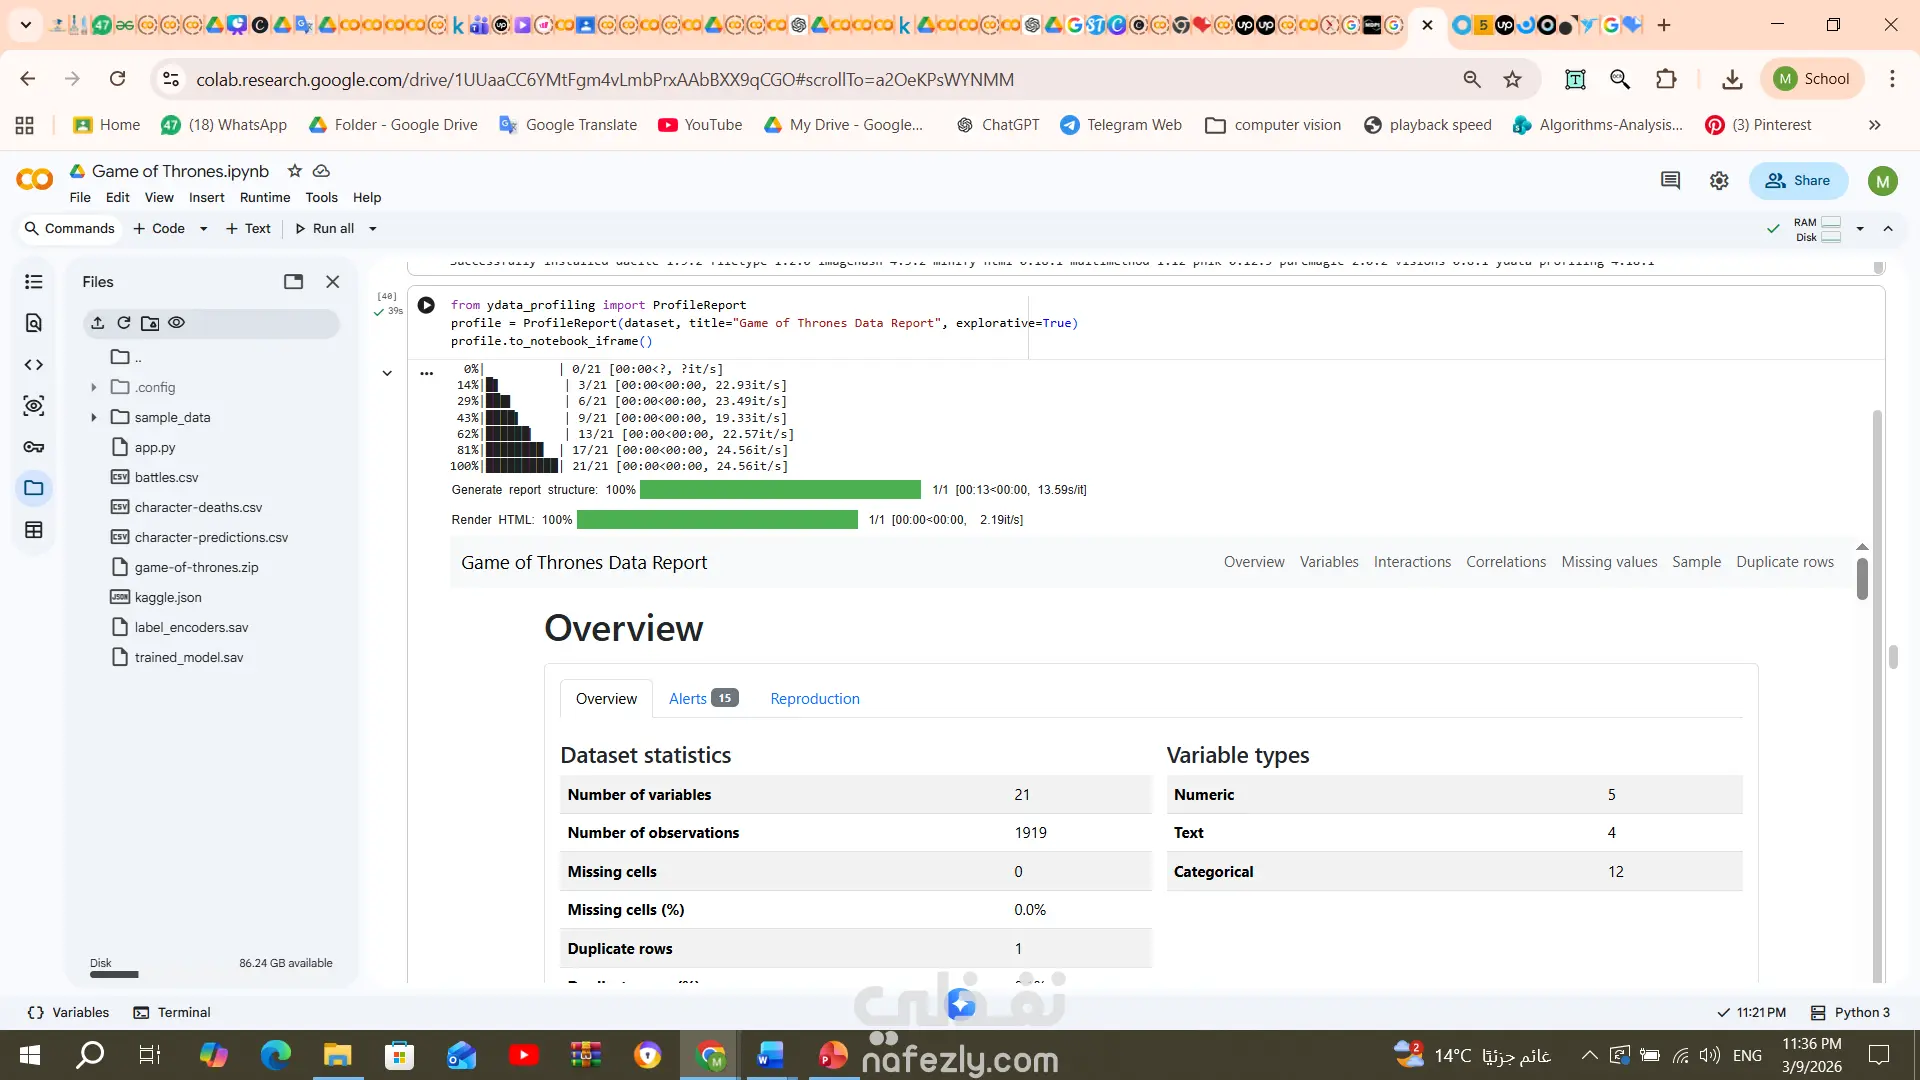Toggle show hidden files eye icon
1920x1080 pixels.
(x=177, y=323)
